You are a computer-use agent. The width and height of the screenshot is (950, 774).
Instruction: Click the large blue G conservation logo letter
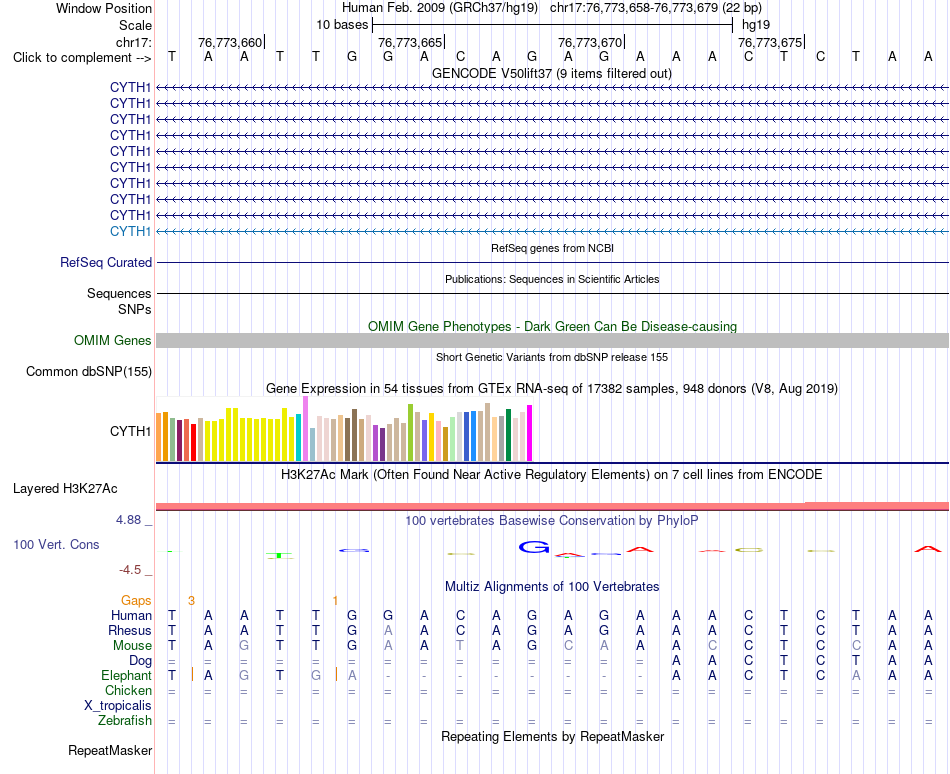coord(534,547)
